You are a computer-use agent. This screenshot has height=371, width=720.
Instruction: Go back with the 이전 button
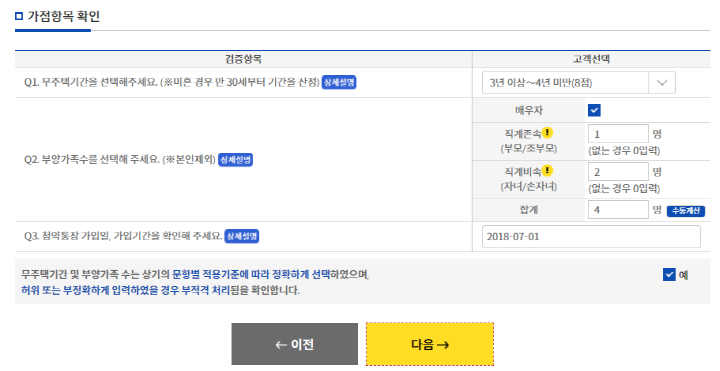(x=294, y=344)
